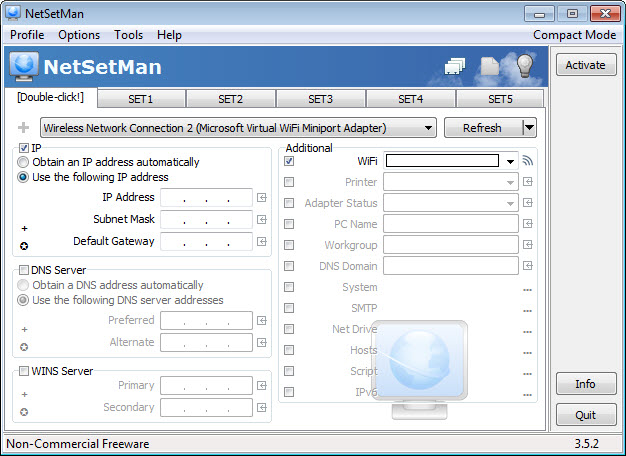Open the Profile menu
The width and height of the screenshot is (626, 456).
[x=27, y=35]
